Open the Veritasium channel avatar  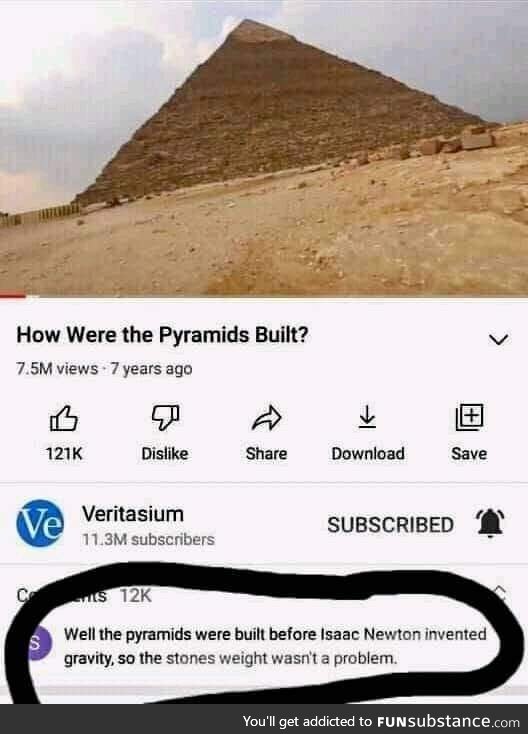pos(40,523)
